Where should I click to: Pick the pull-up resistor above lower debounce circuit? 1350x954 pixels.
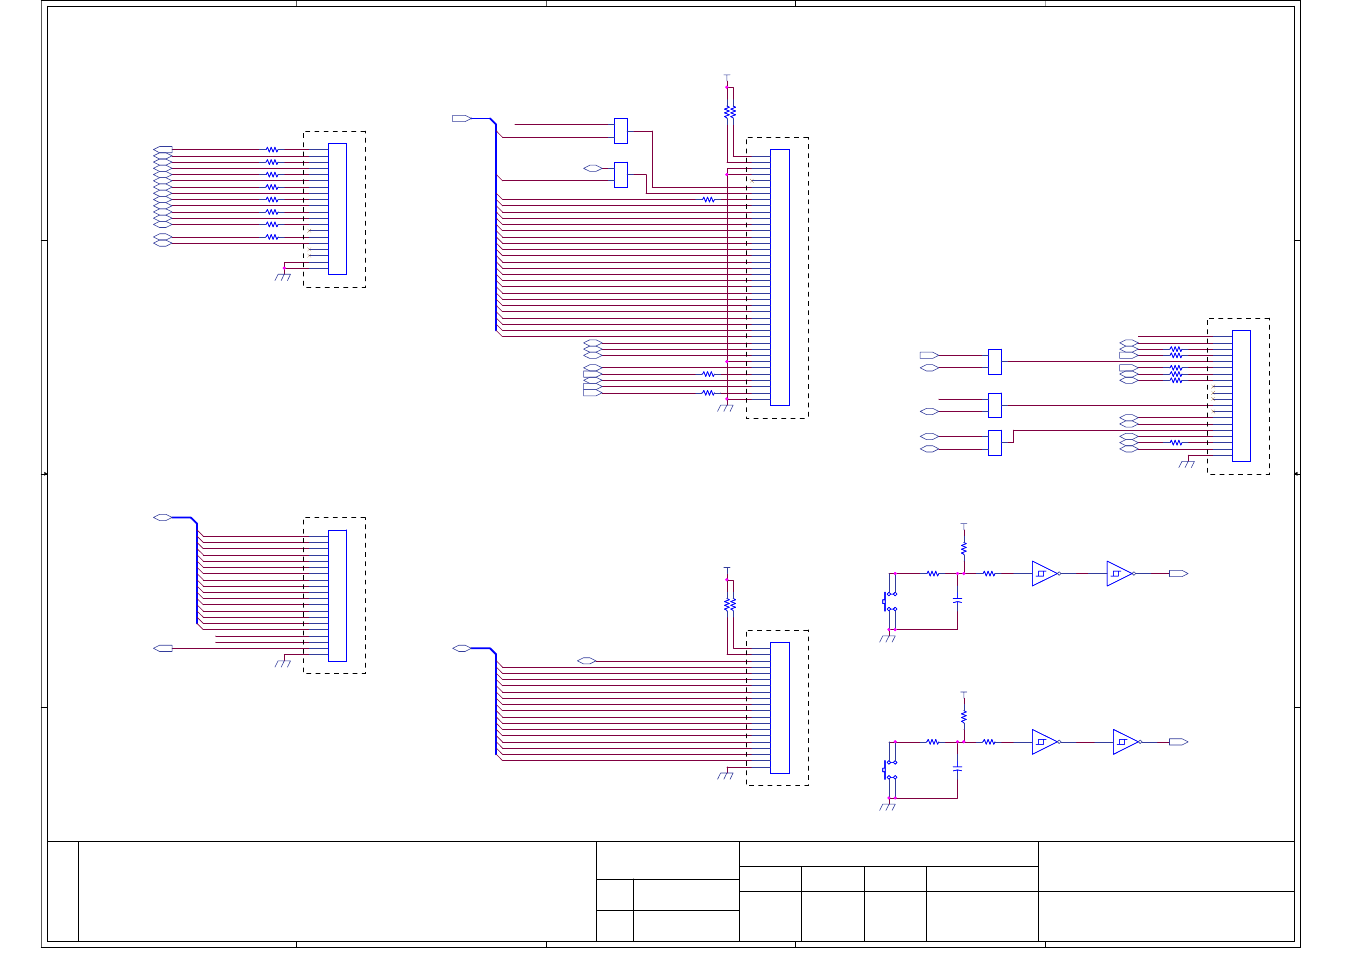click(964, 717)
